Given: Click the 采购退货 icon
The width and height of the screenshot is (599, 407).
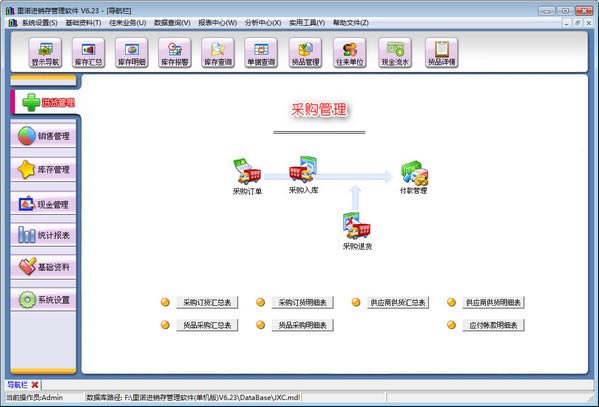Looking at the screenshot, I should 357,226.
